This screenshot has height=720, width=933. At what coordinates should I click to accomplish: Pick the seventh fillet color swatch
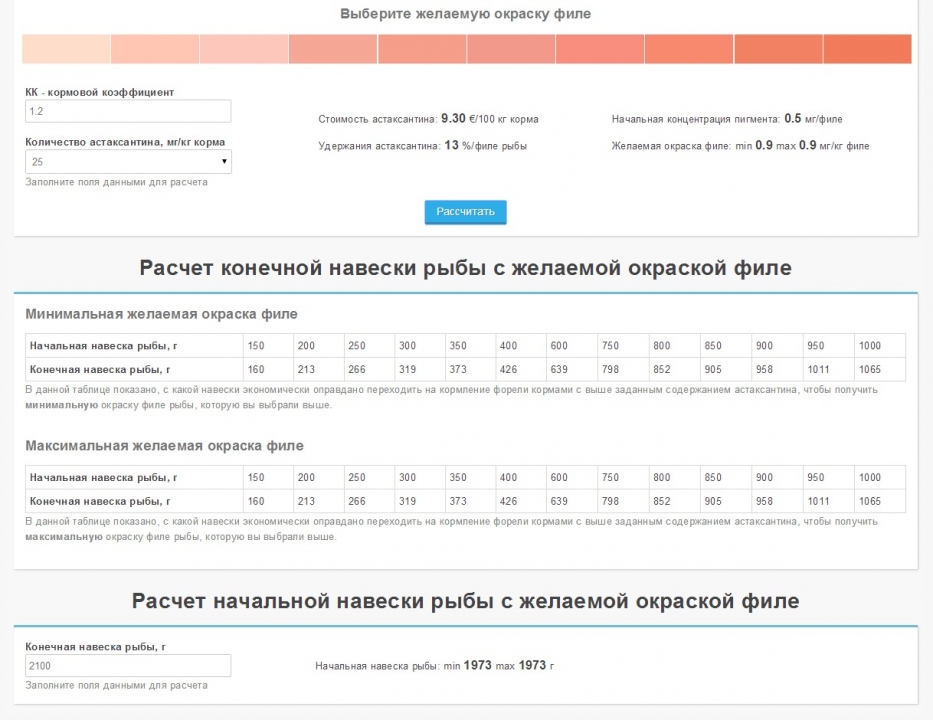[600, 49]
